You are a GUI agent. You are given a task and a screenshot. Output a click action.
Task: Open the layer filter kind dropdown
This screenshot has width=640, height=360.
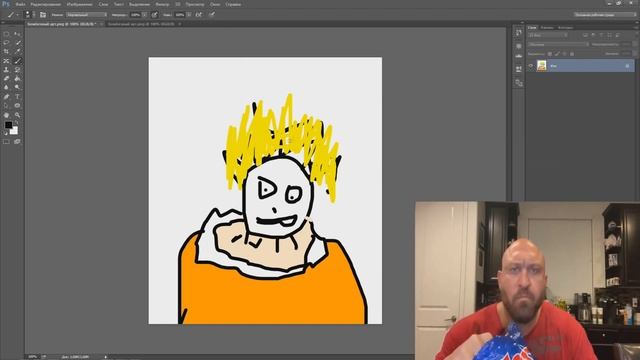pyautogui.click(x=548, y=36)
